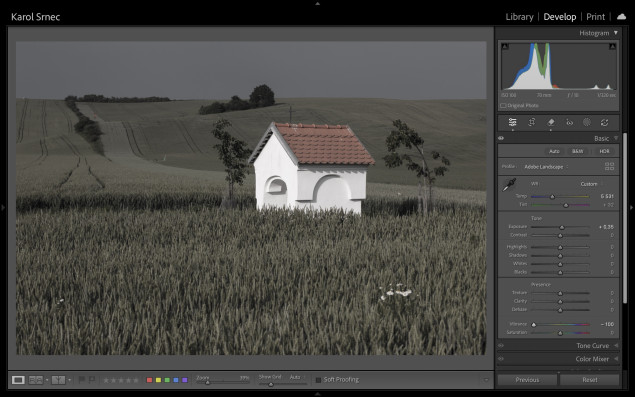Click the Vibrance slider handle

coord(534,324)
